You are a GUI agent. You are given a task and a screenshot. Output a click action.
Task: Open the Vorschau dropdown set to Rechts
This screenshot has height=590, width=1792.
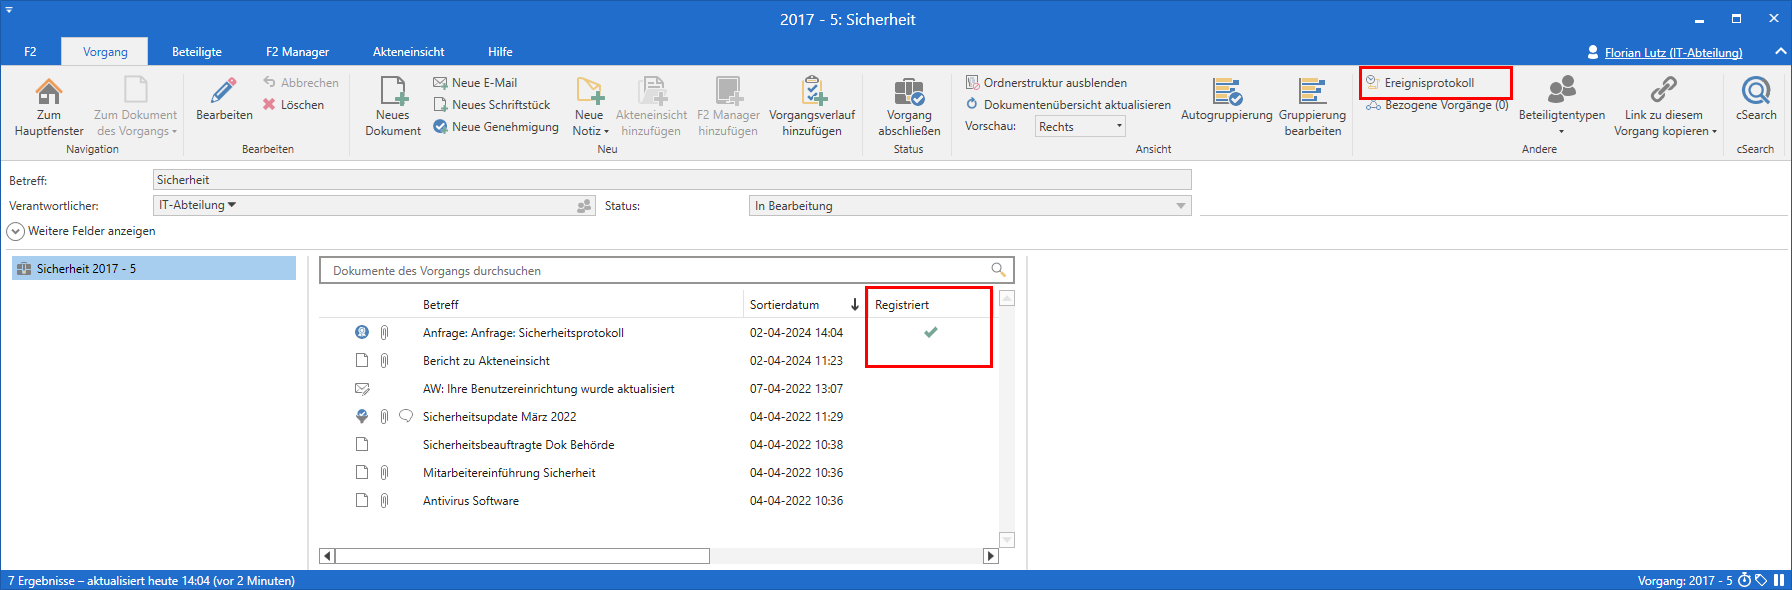coord(1080,126)
